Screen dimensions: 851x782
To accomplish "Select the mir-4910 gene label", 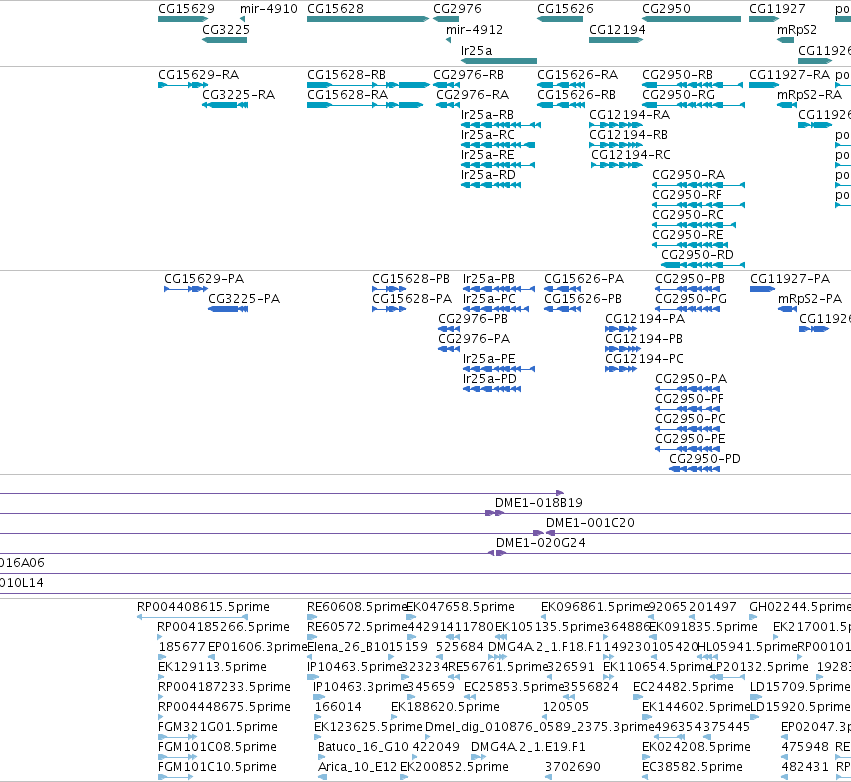I will [x=269, y=9].
